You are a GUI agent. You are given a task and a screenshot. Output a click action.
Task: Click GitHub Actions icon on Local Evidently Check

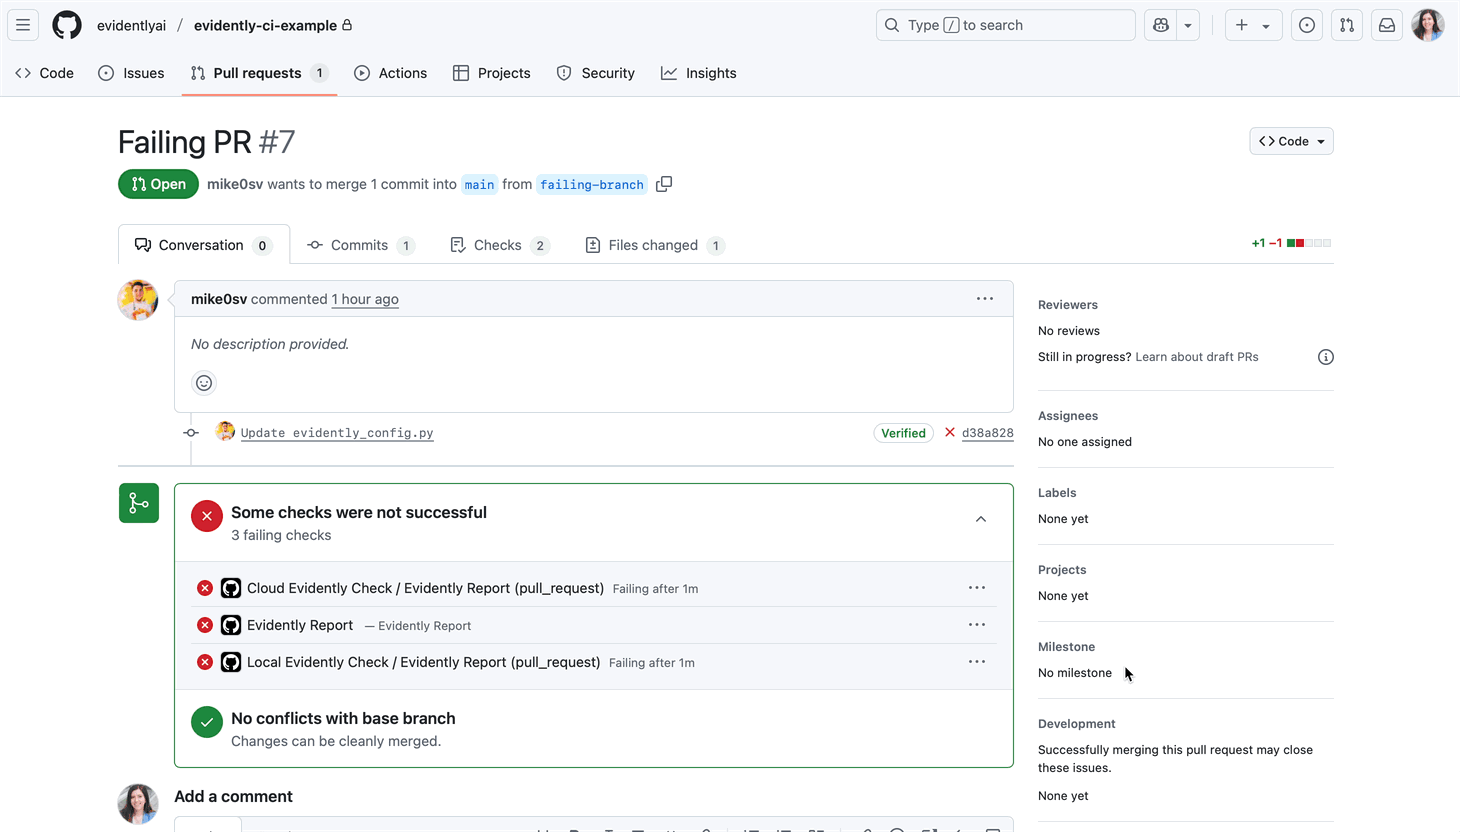(x=231, y=662)
